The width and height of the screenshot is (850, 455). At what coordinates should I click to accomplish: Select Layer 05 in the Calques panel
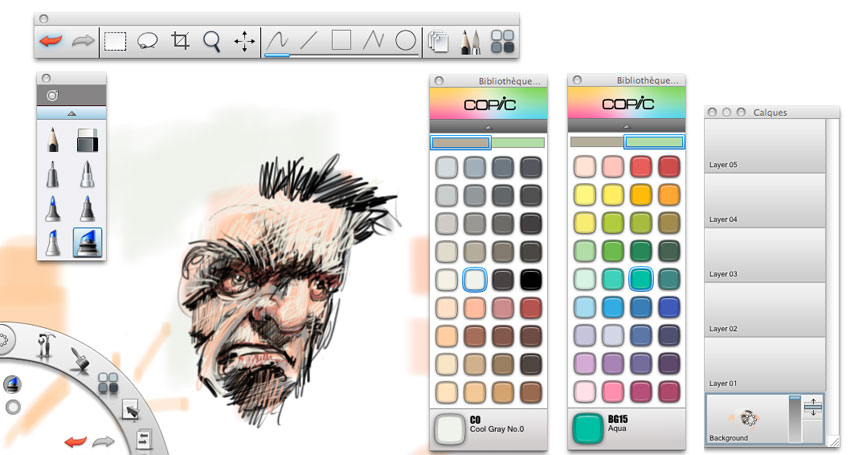pos(764,146)
